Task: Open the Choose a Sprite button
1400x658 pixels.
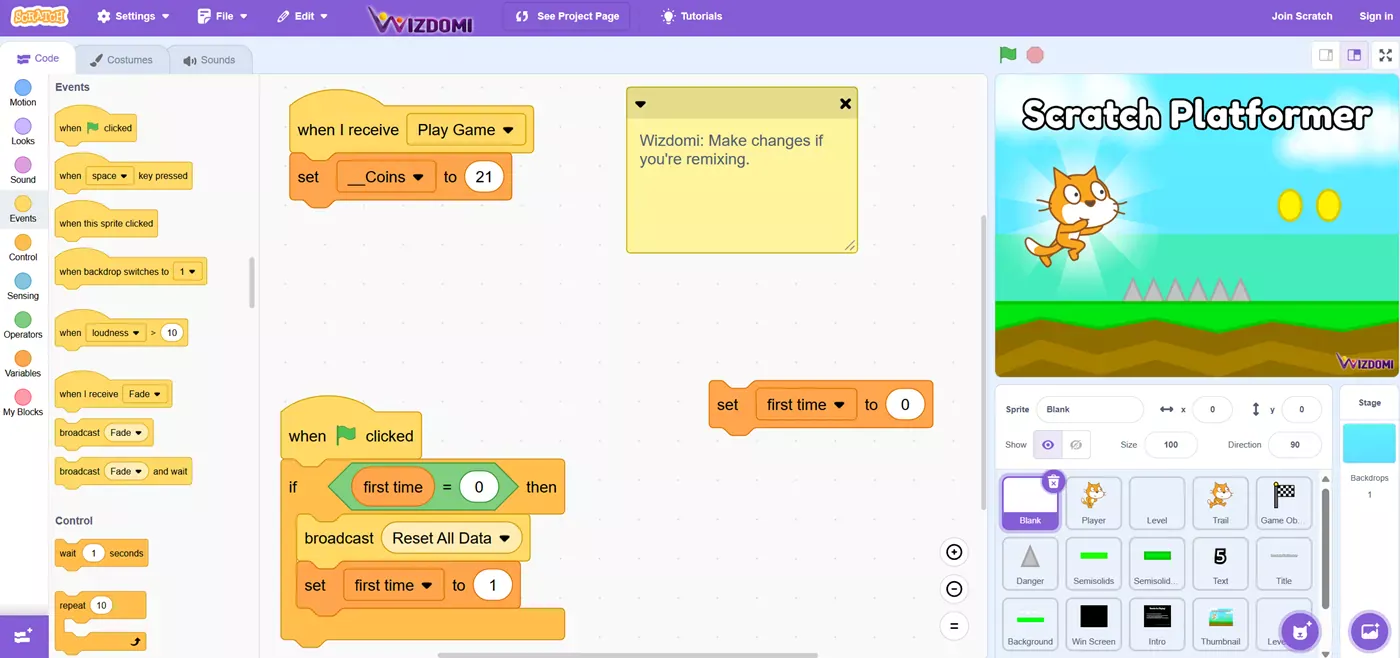Action: coord(1301,631)
